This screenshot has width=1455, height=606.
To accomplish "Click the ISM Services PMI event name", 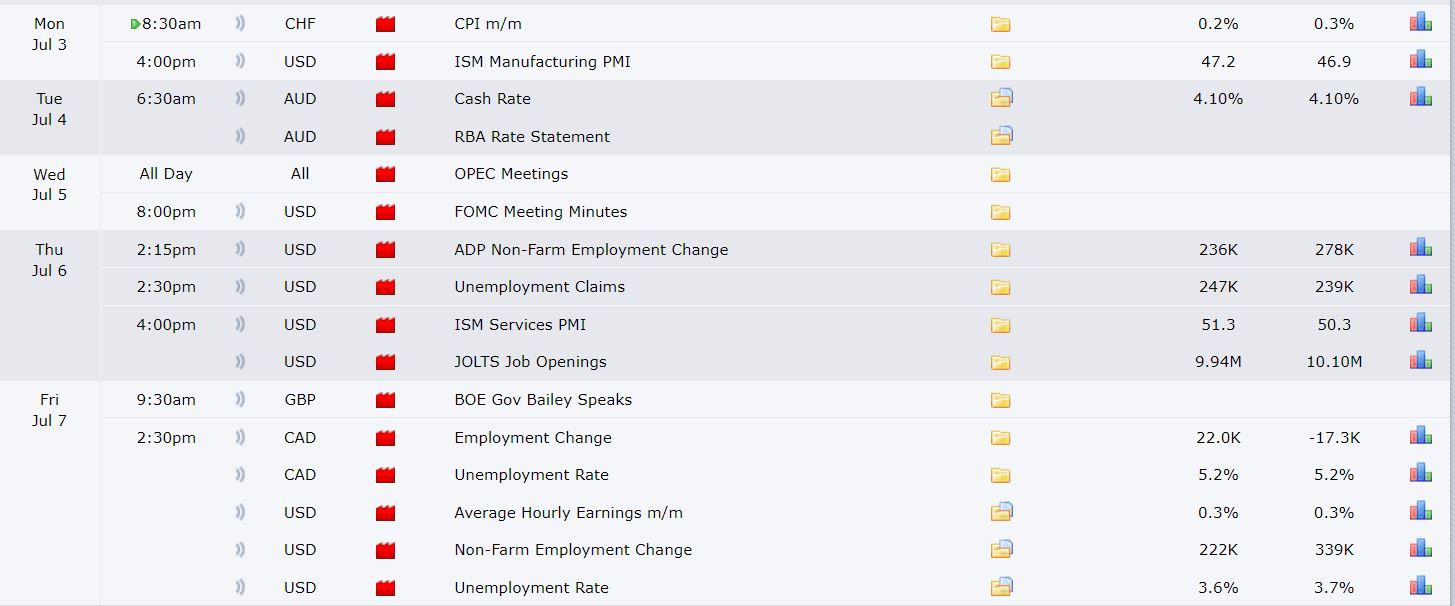I will (x=520, y=325).
